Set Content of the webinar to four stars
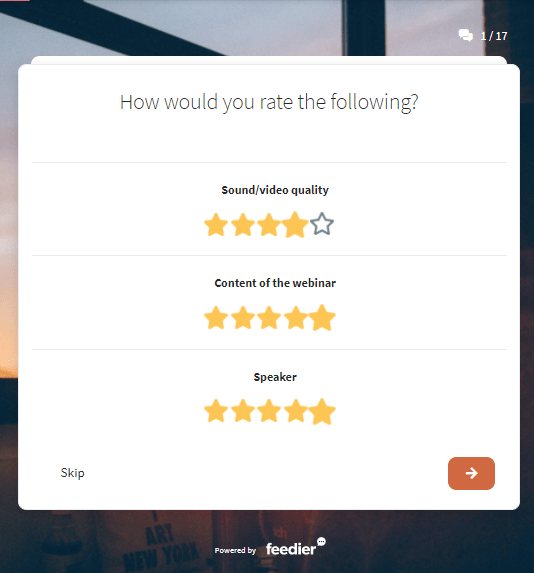The height and width of the screenshot is (573, 534). pyautogui.click(x=295, y=318)
